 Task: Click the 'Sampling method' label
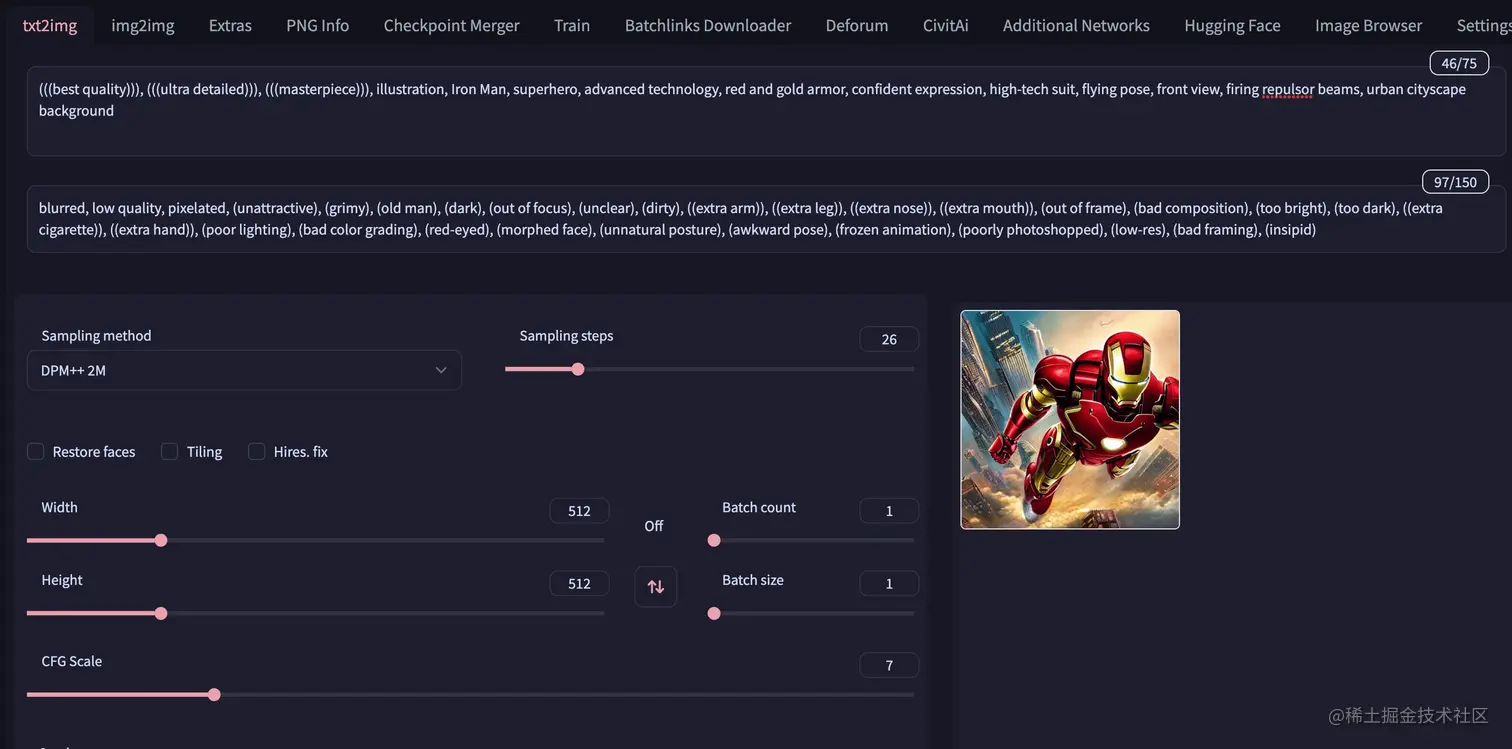(96, 336)
